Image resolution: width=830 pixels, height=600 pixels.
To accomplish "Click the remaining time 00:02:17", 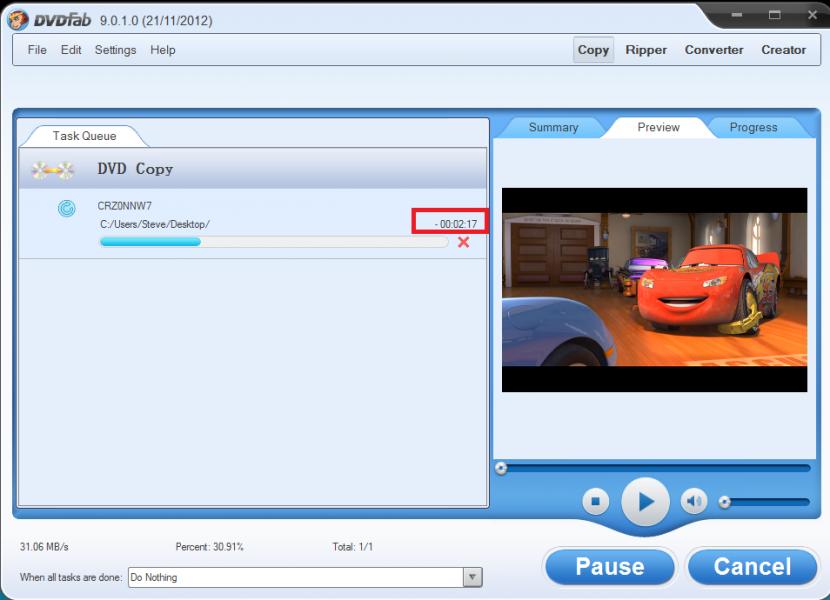I will click(x=456, y=225).
